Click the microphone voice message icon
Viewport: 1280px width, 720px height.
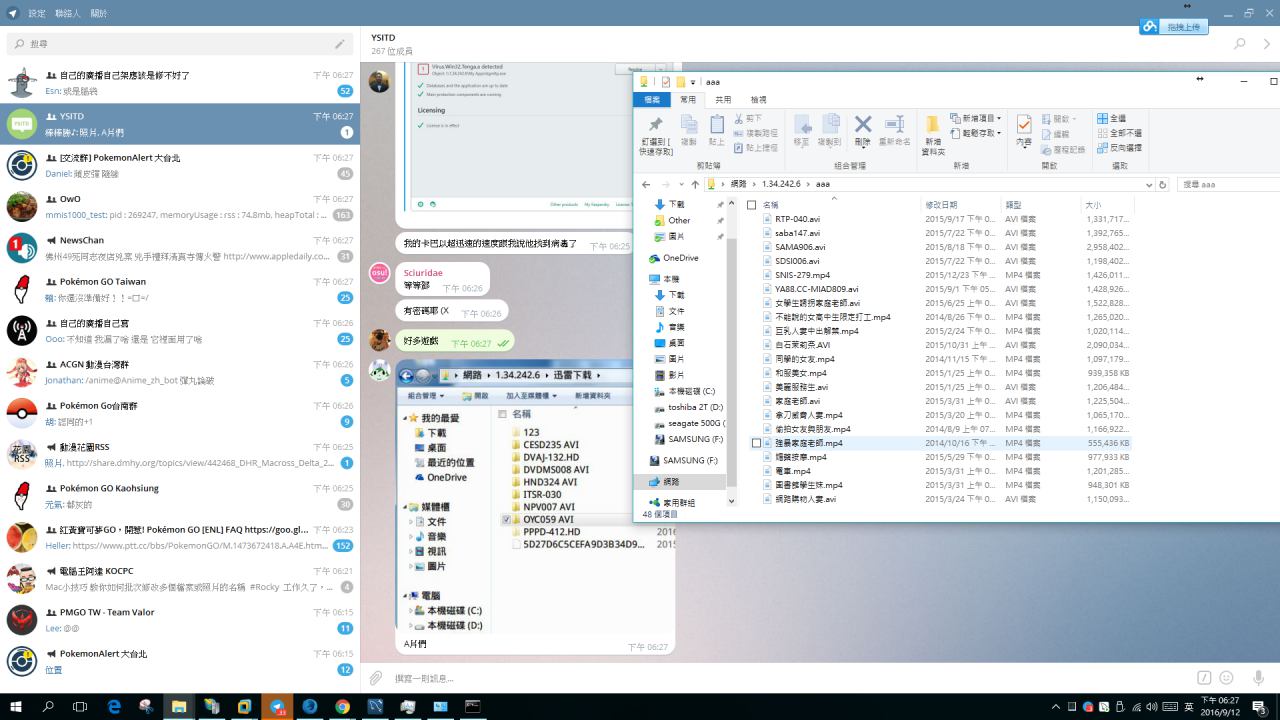tap(1258, 678)
